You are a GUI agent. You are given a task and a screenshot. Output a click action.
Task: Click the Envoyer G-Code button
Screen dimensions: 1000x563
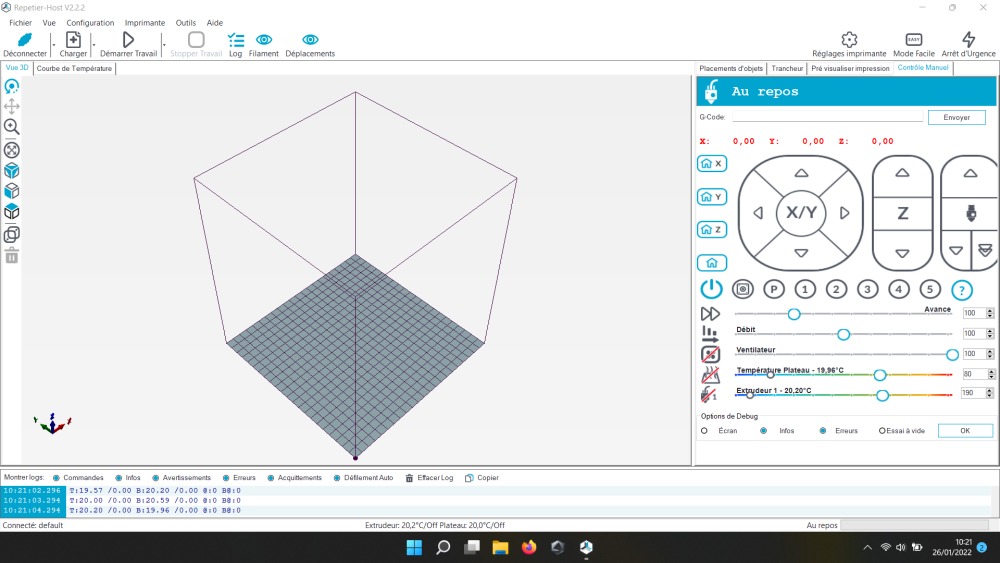click(x=957, y=117)
